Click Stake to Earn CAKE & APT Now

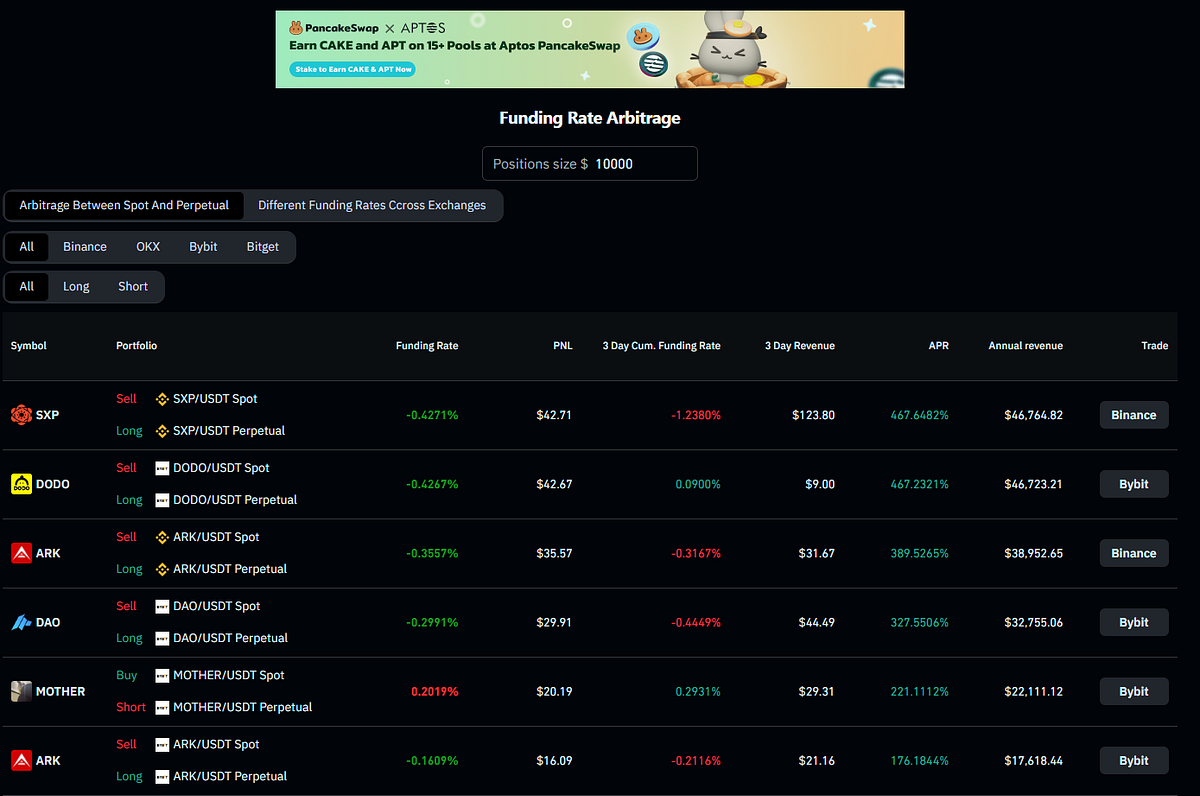click(x=353, y=70)
